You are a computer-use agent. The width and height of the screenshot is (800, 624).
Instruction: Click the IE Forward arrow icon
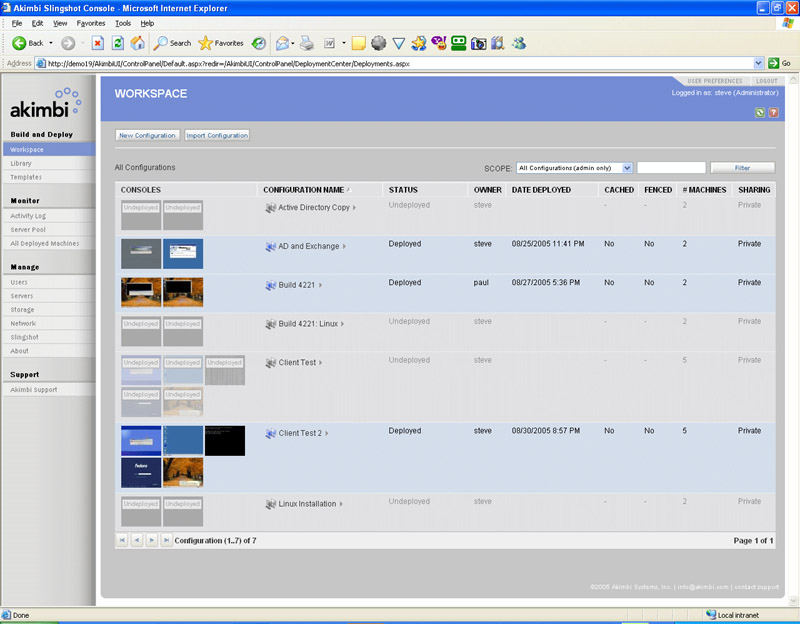[68, 43]
